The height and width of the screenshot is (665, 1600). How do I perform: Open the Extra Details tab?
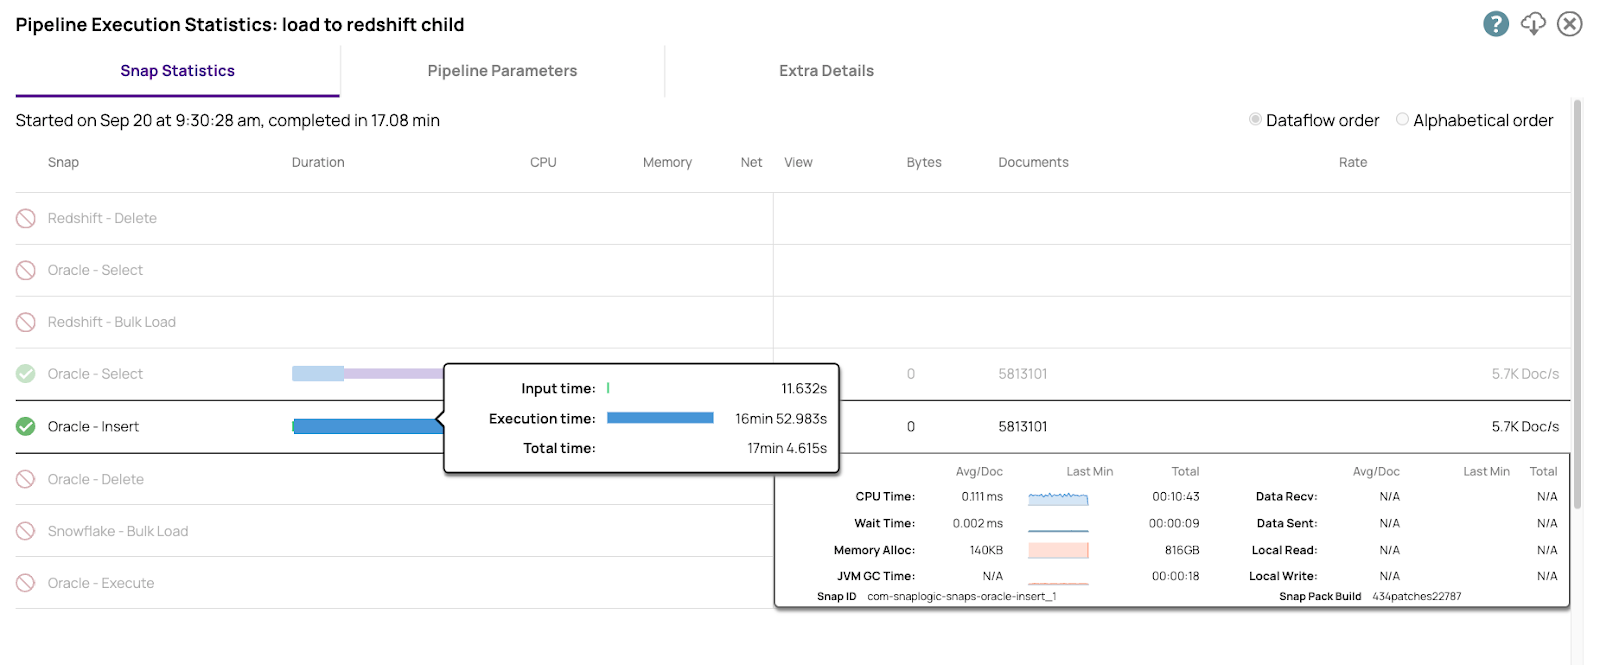point(826,71)
